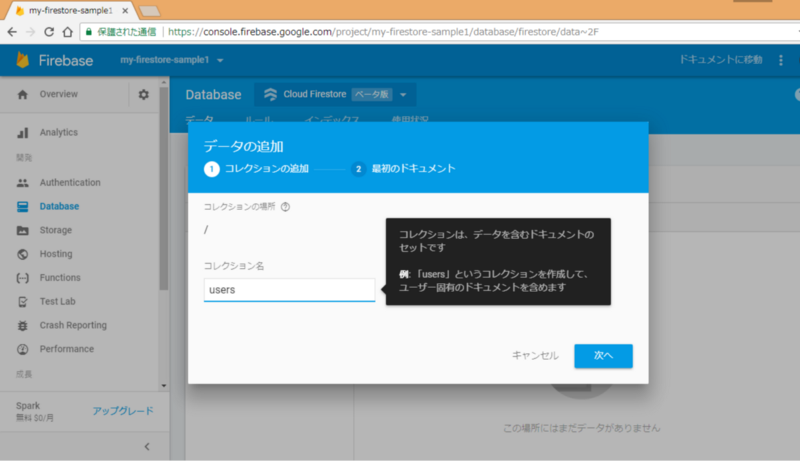Viewport: 800px width, 461px height.
Task: Open Crash Reporting in the sidebar
Action: [x=73, y=325]
